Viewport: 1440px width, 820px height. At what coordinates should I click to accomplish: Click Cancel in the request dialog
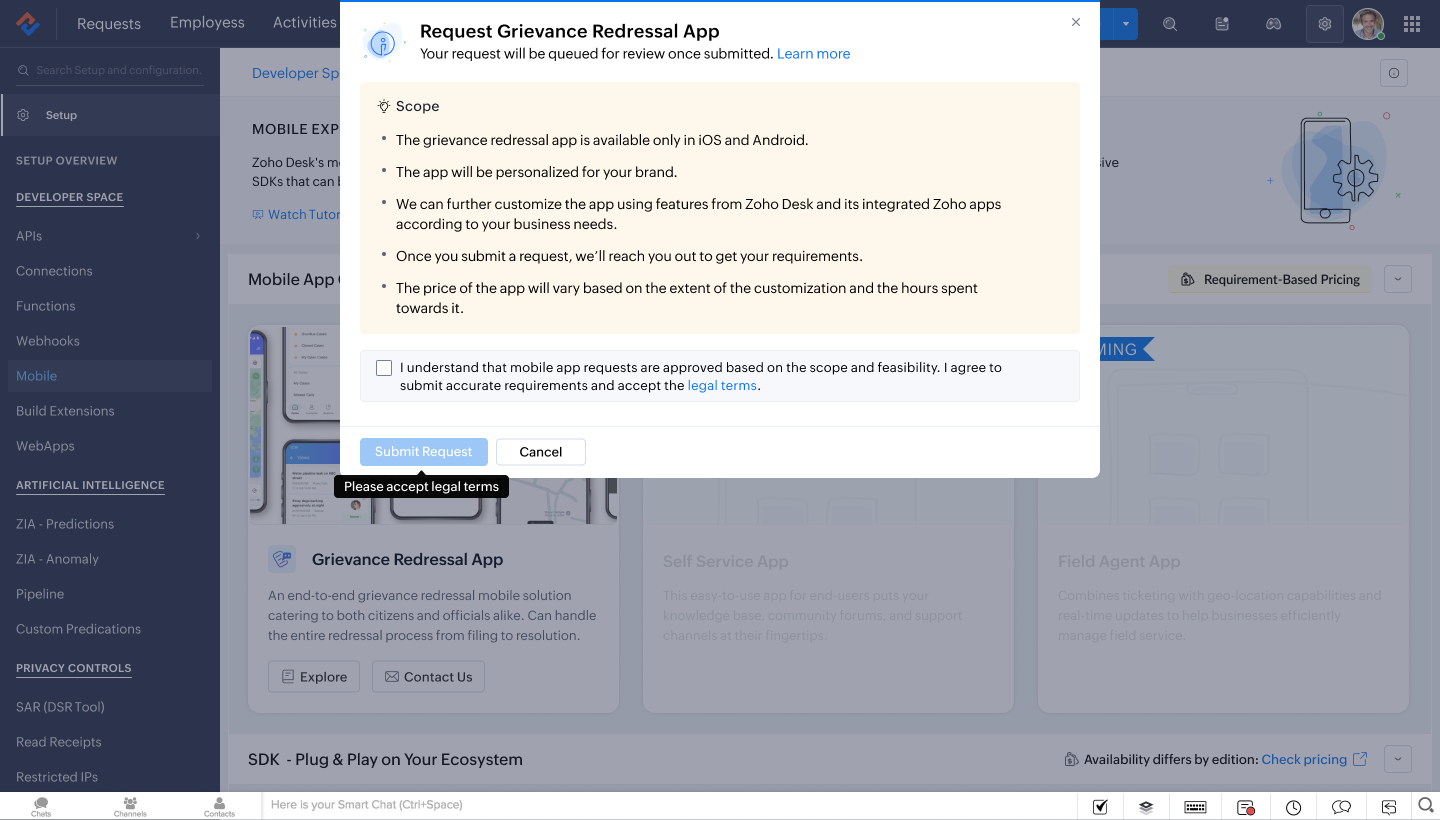pyautogui.click(x=541, y=452)
